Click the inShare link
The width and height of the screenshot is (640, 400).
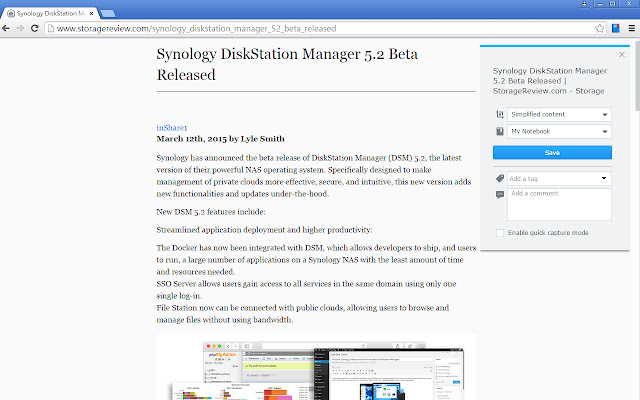tap(170, 128)
